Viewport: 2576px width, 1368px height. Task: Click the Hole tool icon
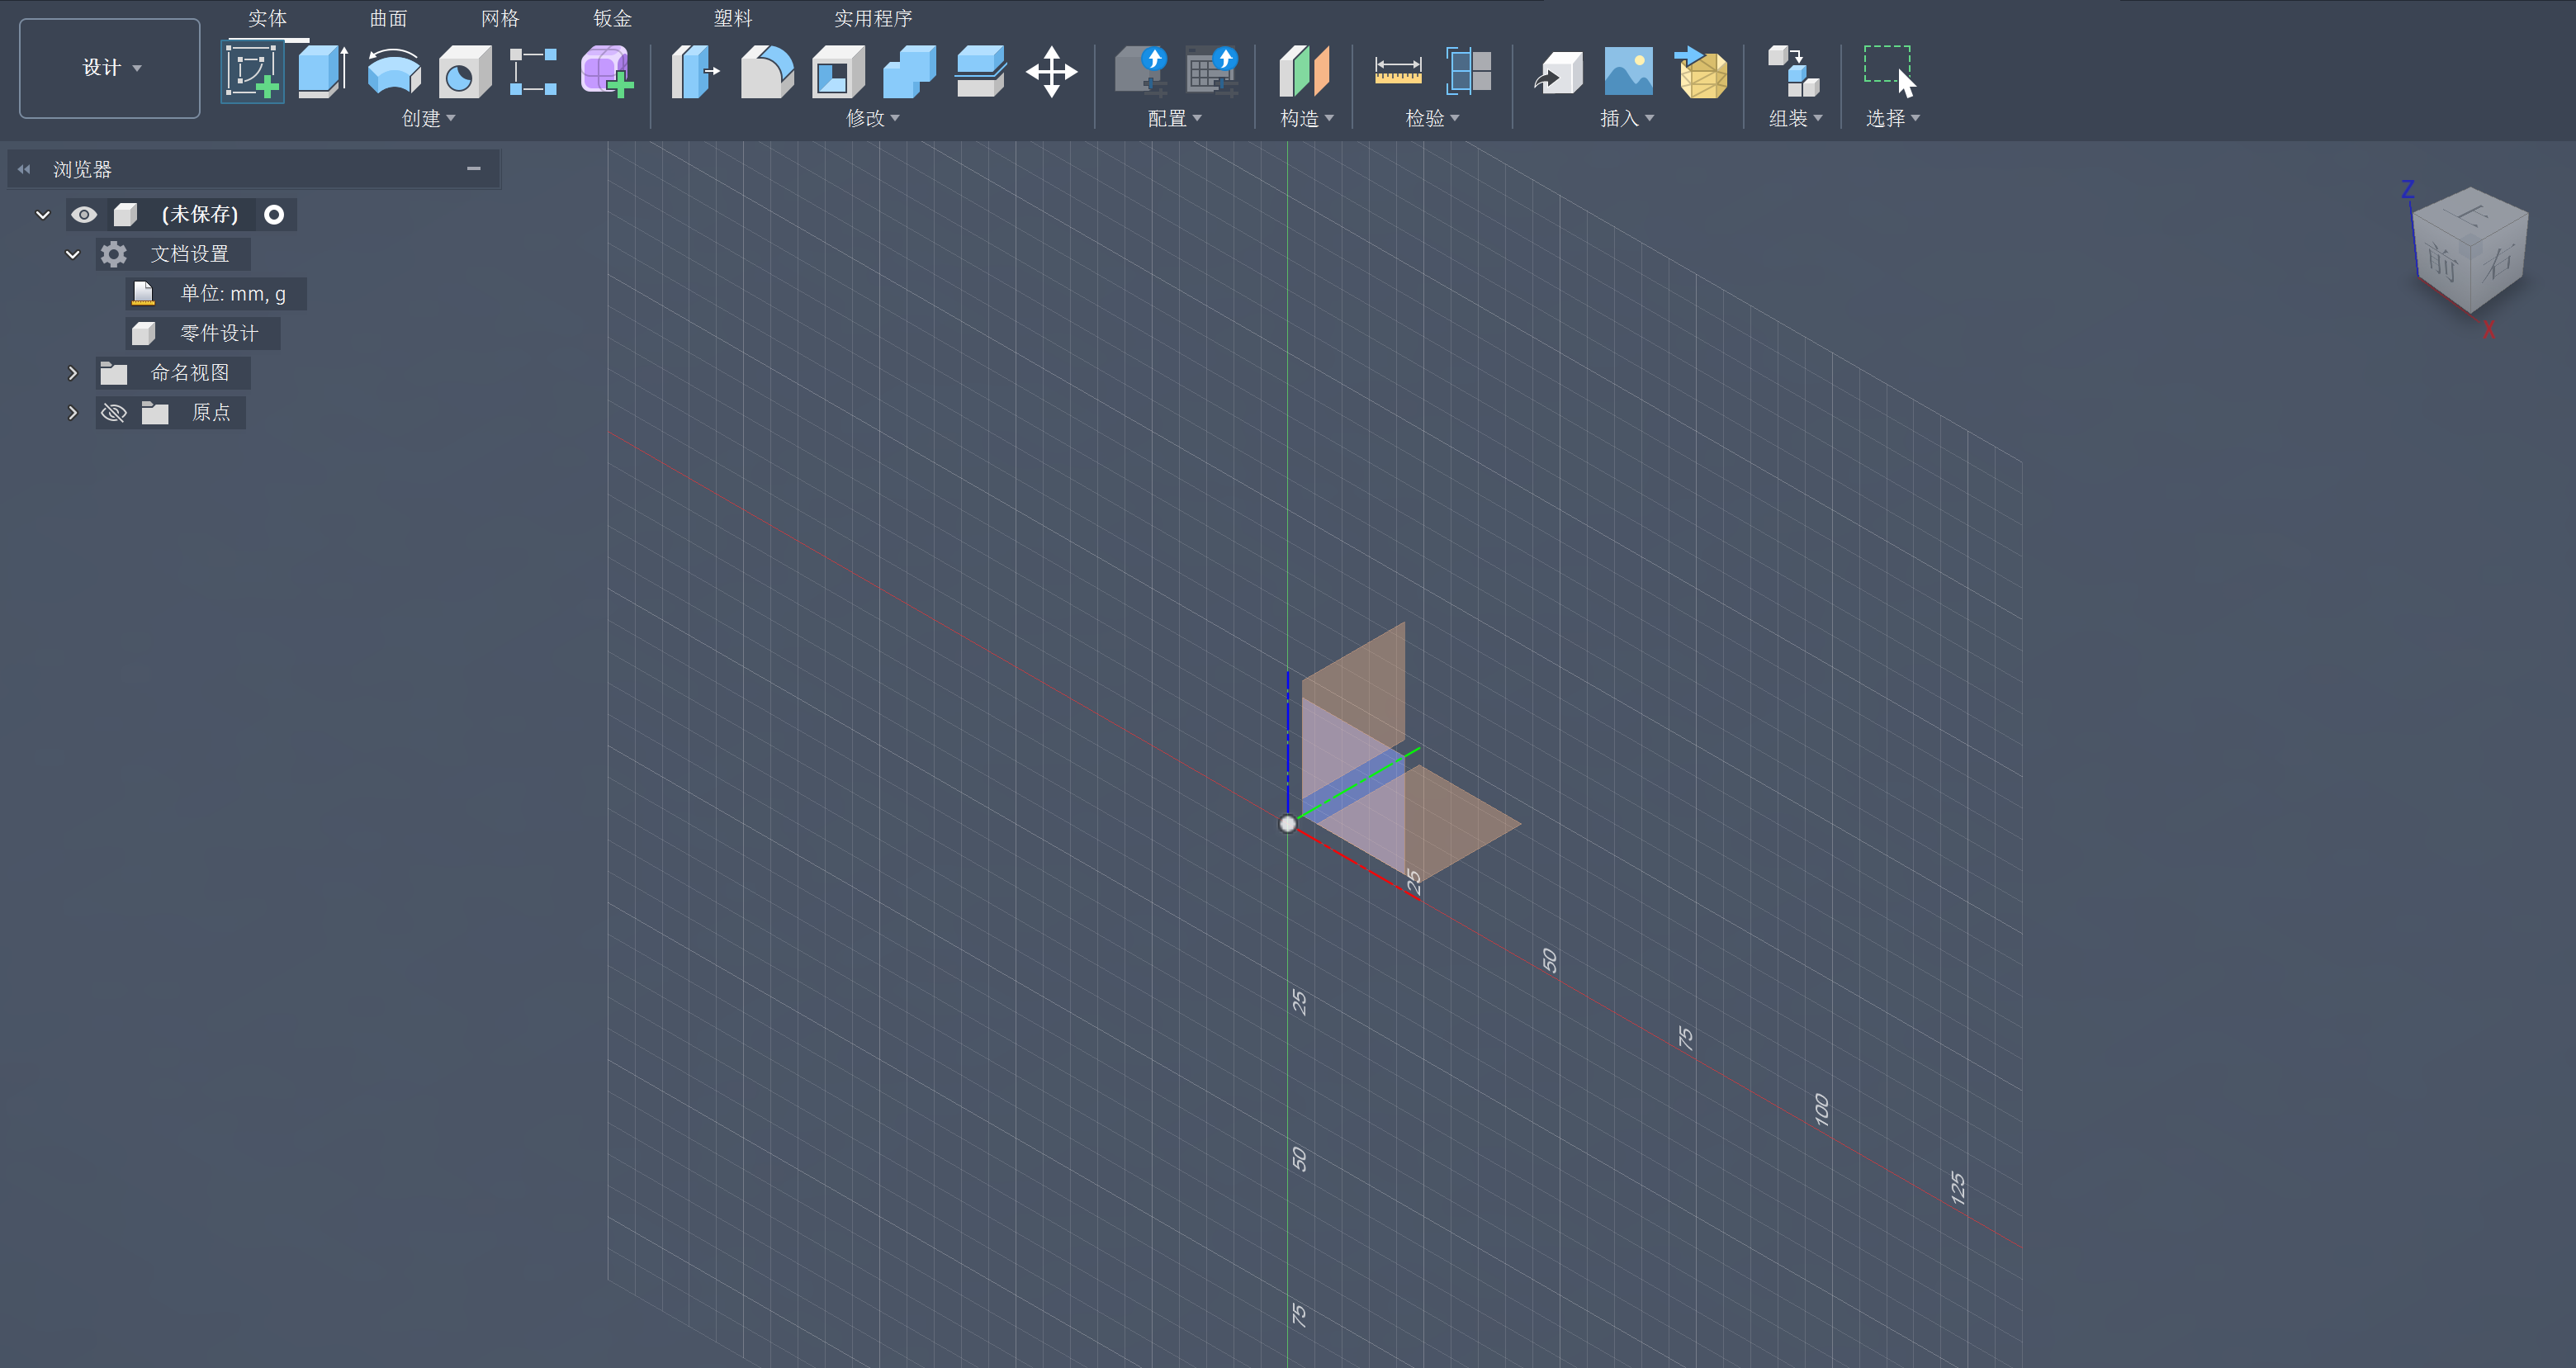(x=464, y=72)
